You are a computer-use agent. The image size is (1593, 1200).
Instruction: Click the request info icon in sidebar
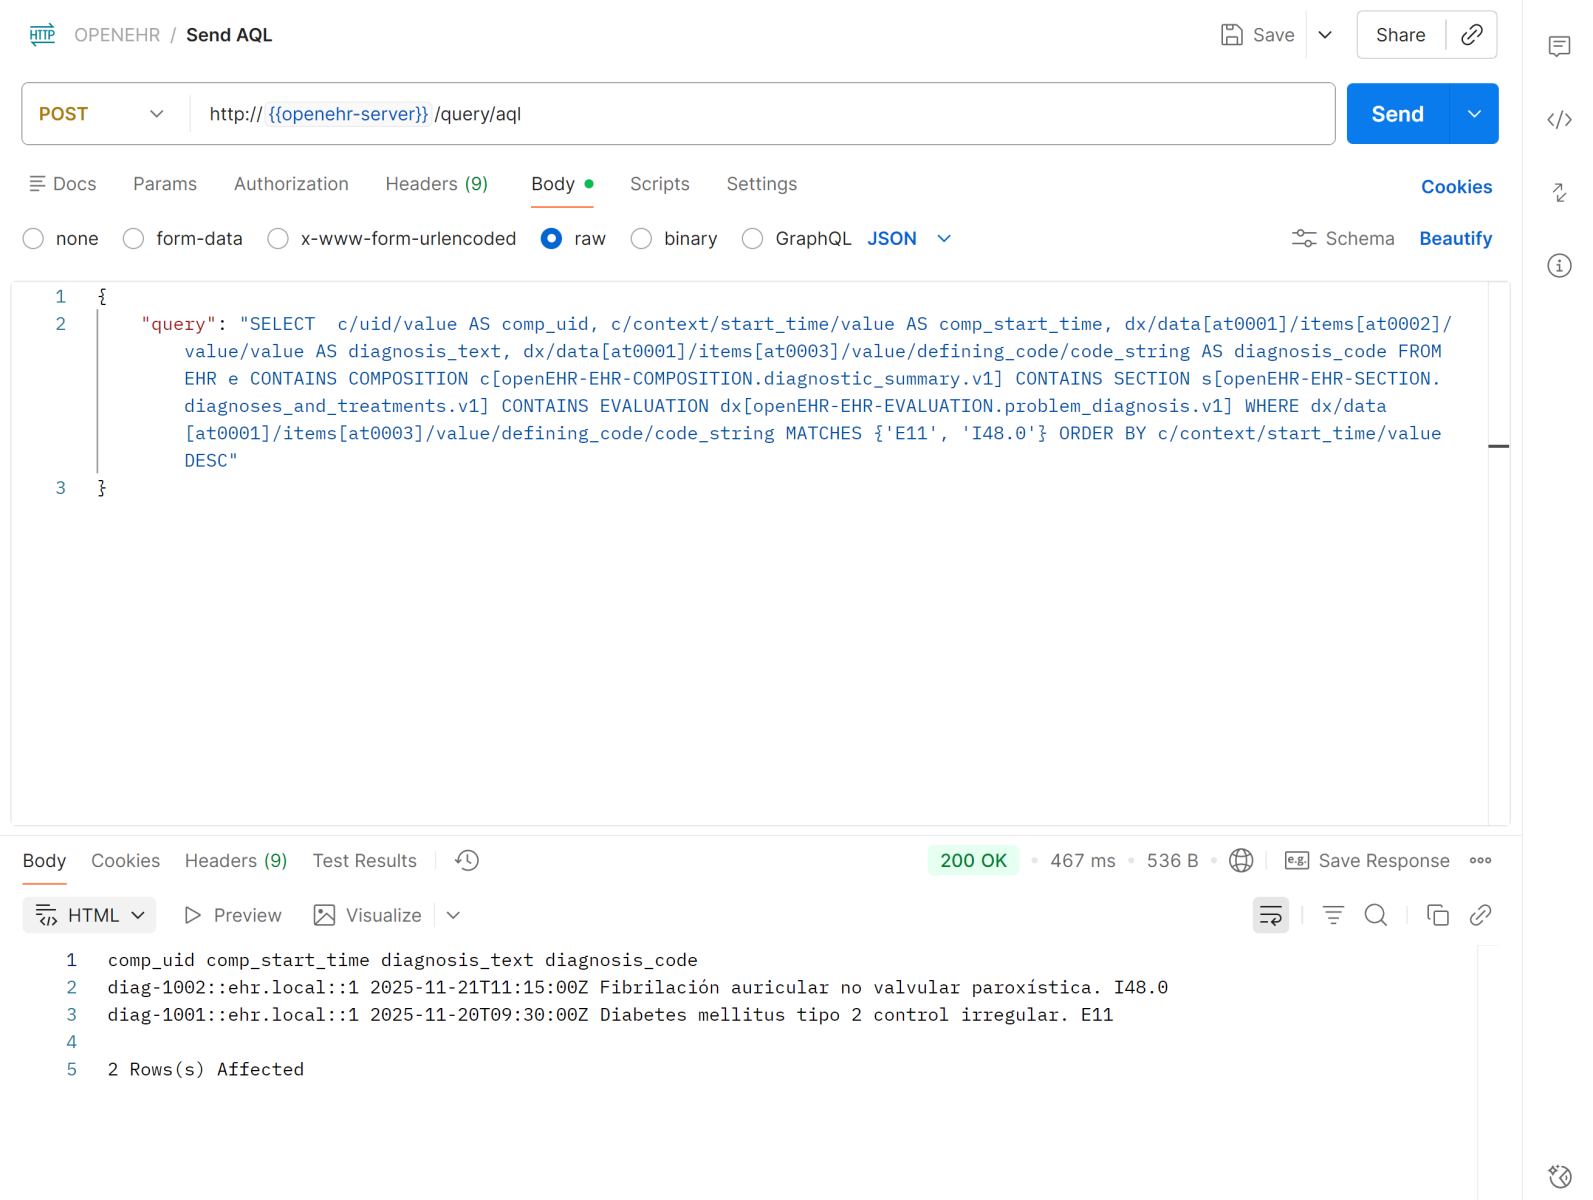point(1559,266)
